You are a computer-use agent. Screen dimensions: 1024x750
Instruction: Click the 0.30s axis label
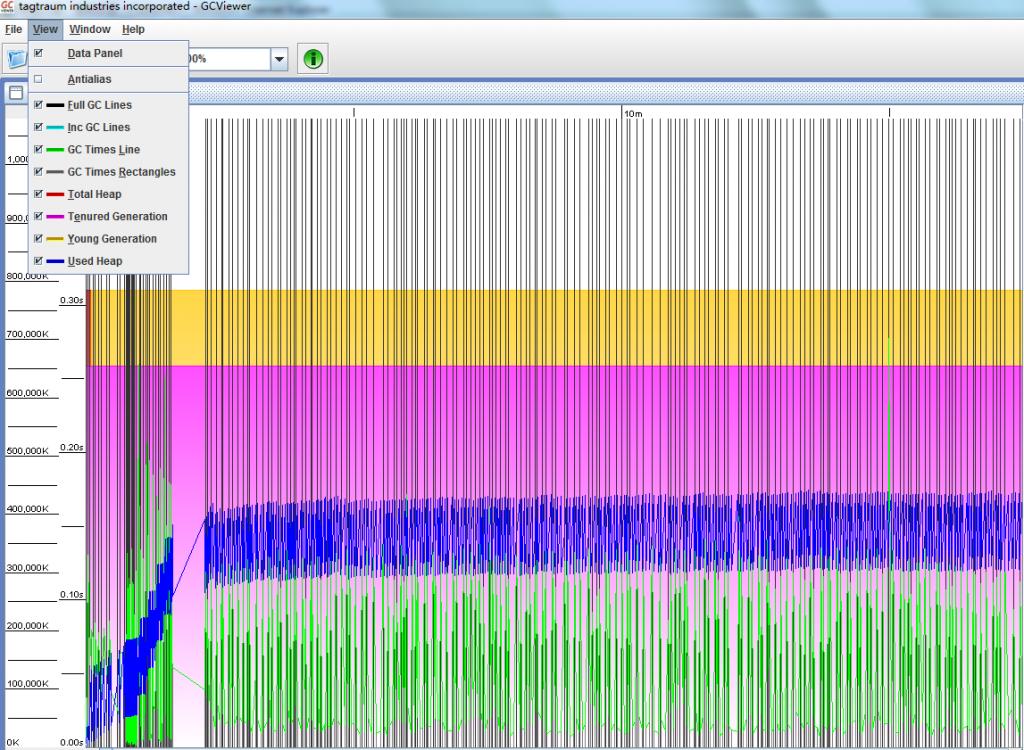pyautogui.click(x=72, y=301)
